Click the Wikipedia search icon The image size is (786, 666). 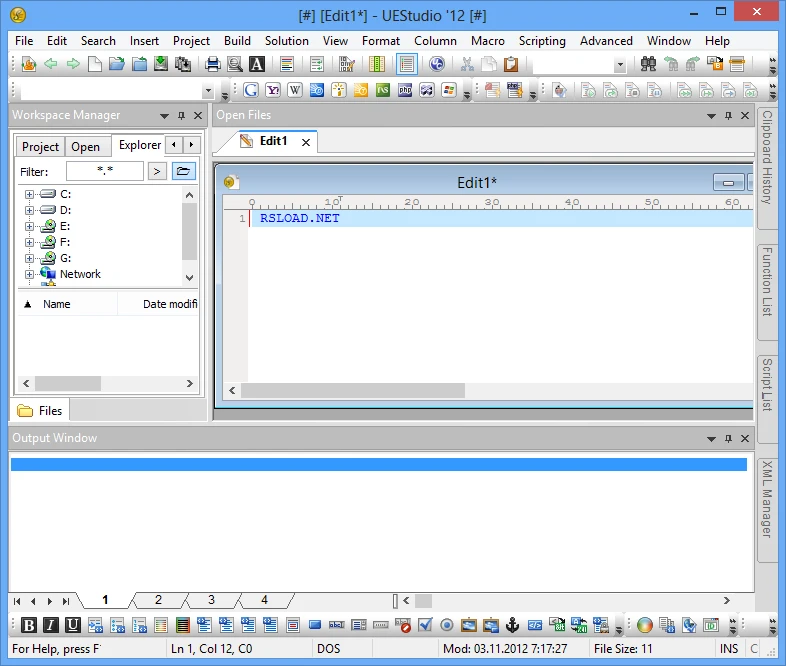pyautogui.click(x=295, y=90)
